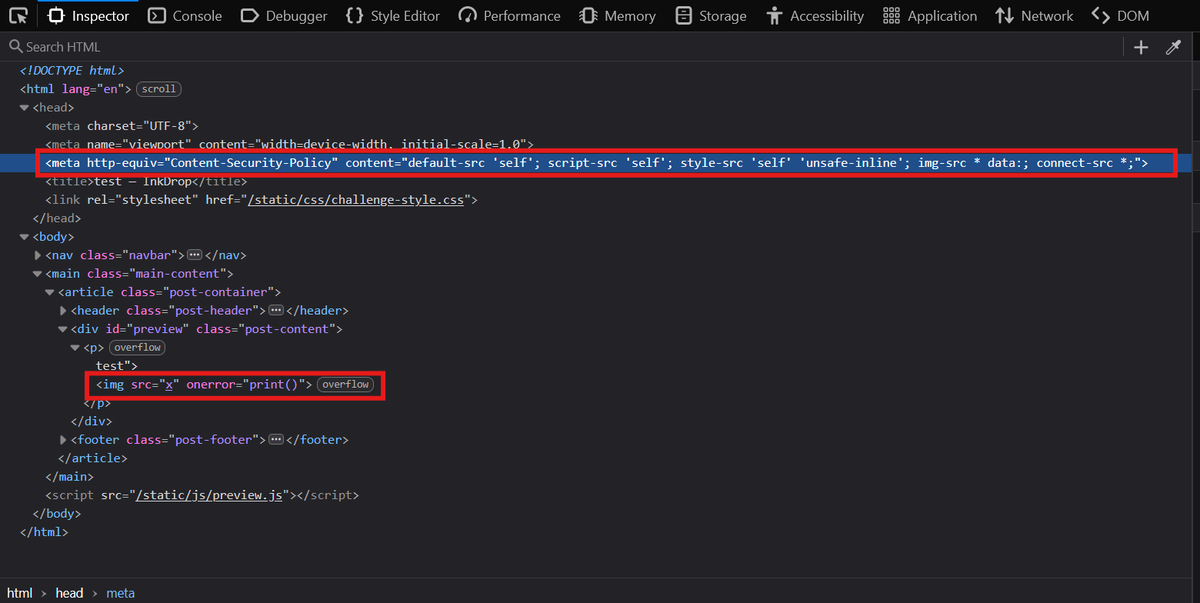The image size is (1200, 603).
Task: Activate the element picker tool
Action: click(x=17, y=16)
